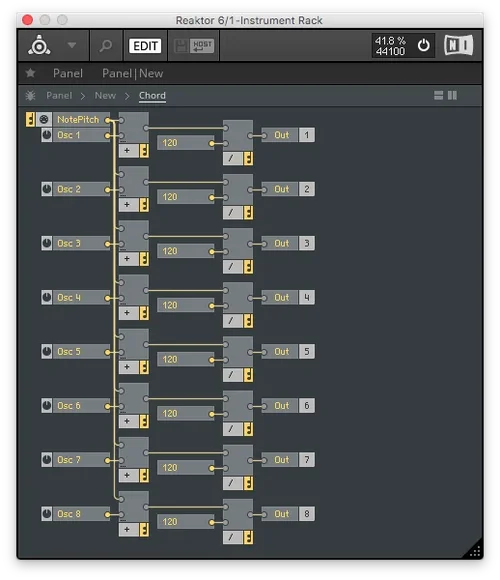Click the Osc 8 knob icon
The width and height of the screenshot is (500, 580).
[47, 514]
